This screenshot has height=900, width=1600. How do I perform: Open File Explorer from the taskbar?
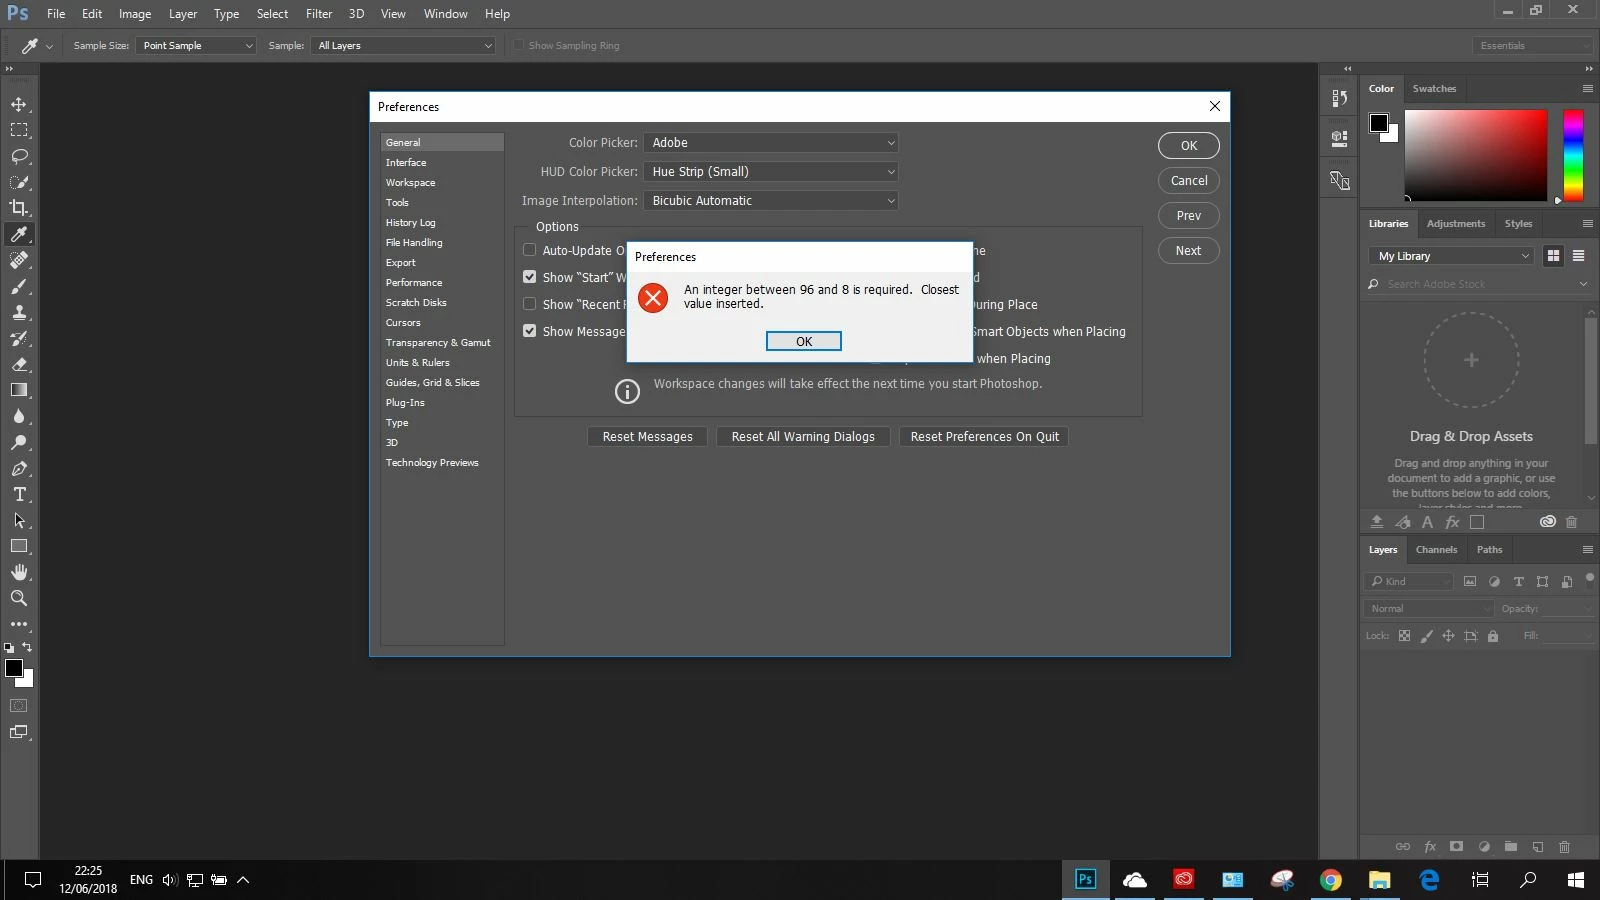tap(1380, 880)
